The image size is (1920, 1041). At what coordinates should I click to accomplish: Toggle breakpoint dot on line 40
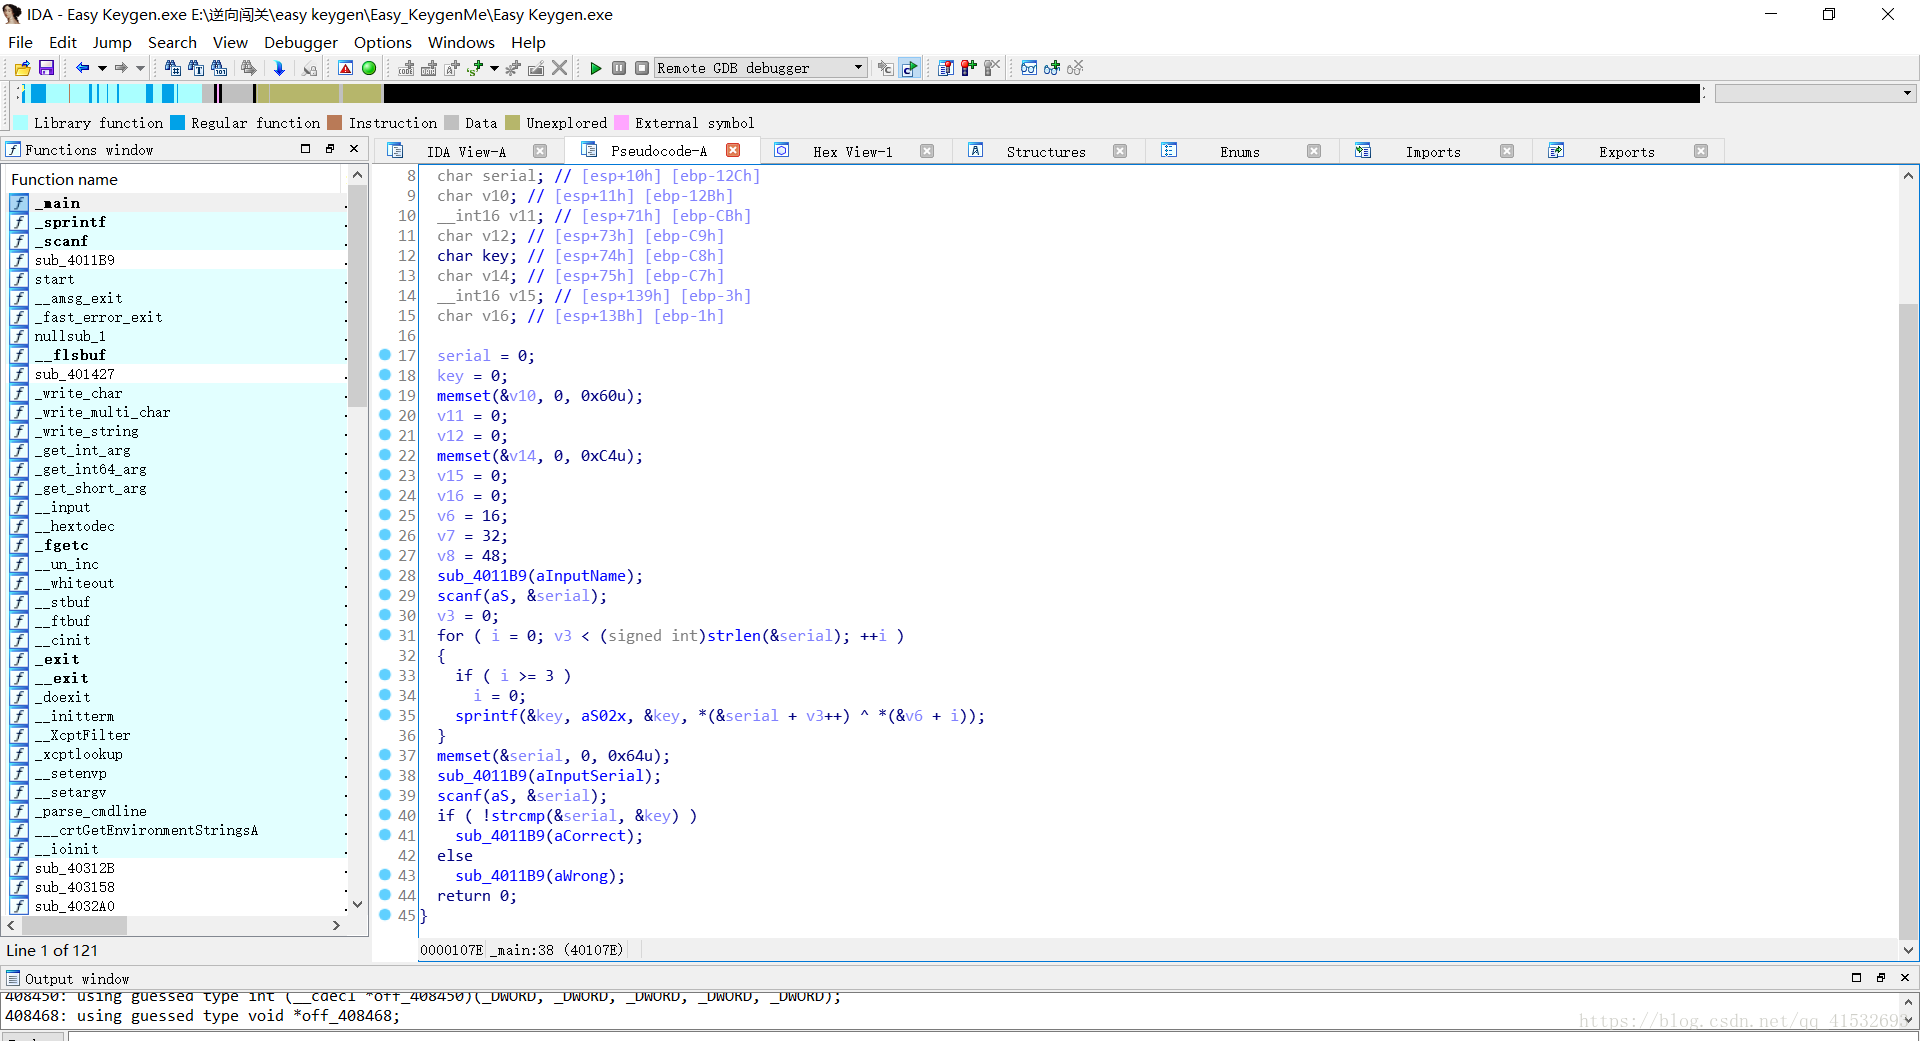[385, 815]
